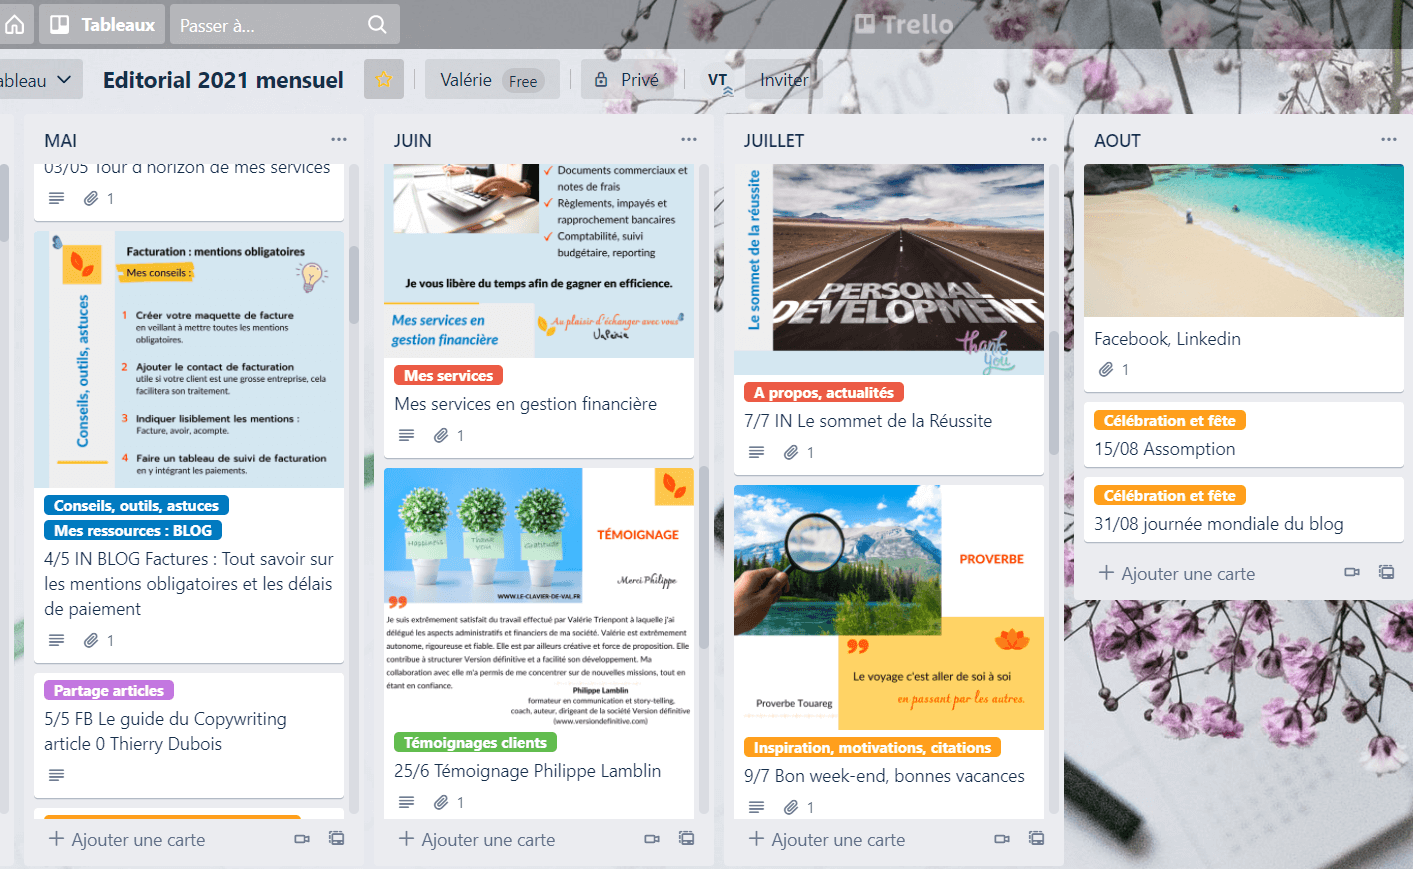Click attachment icon on Facebook, Linkedin card
1413x869 pixels.
1106,369
